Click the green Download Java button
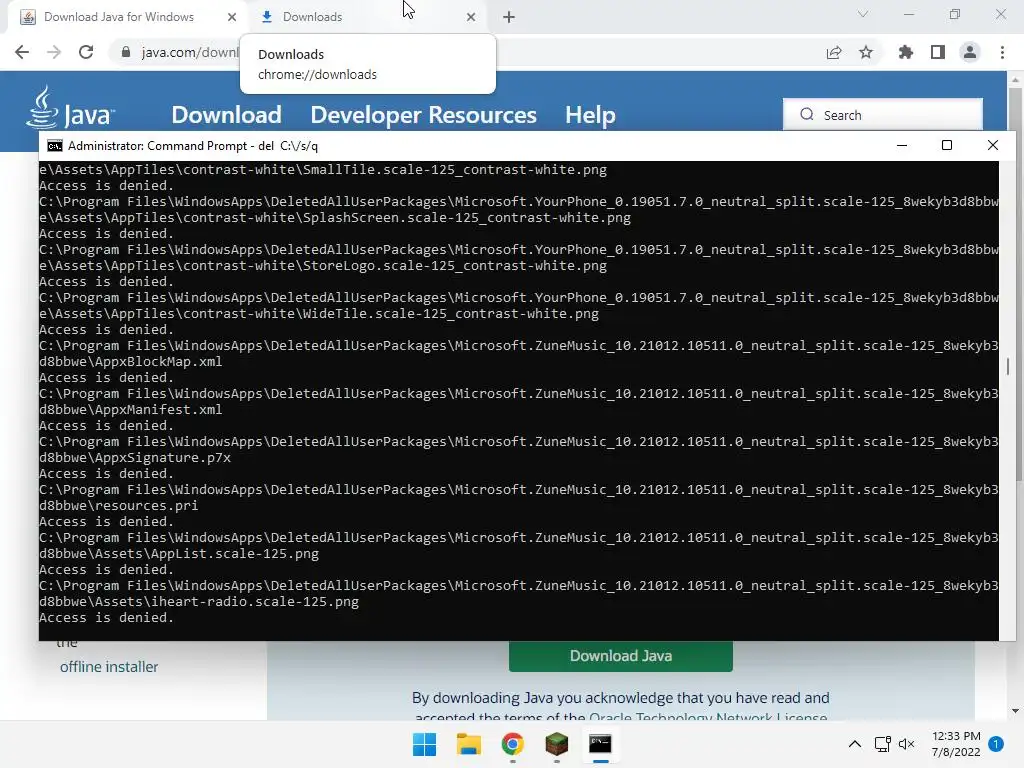 point(620,656)
